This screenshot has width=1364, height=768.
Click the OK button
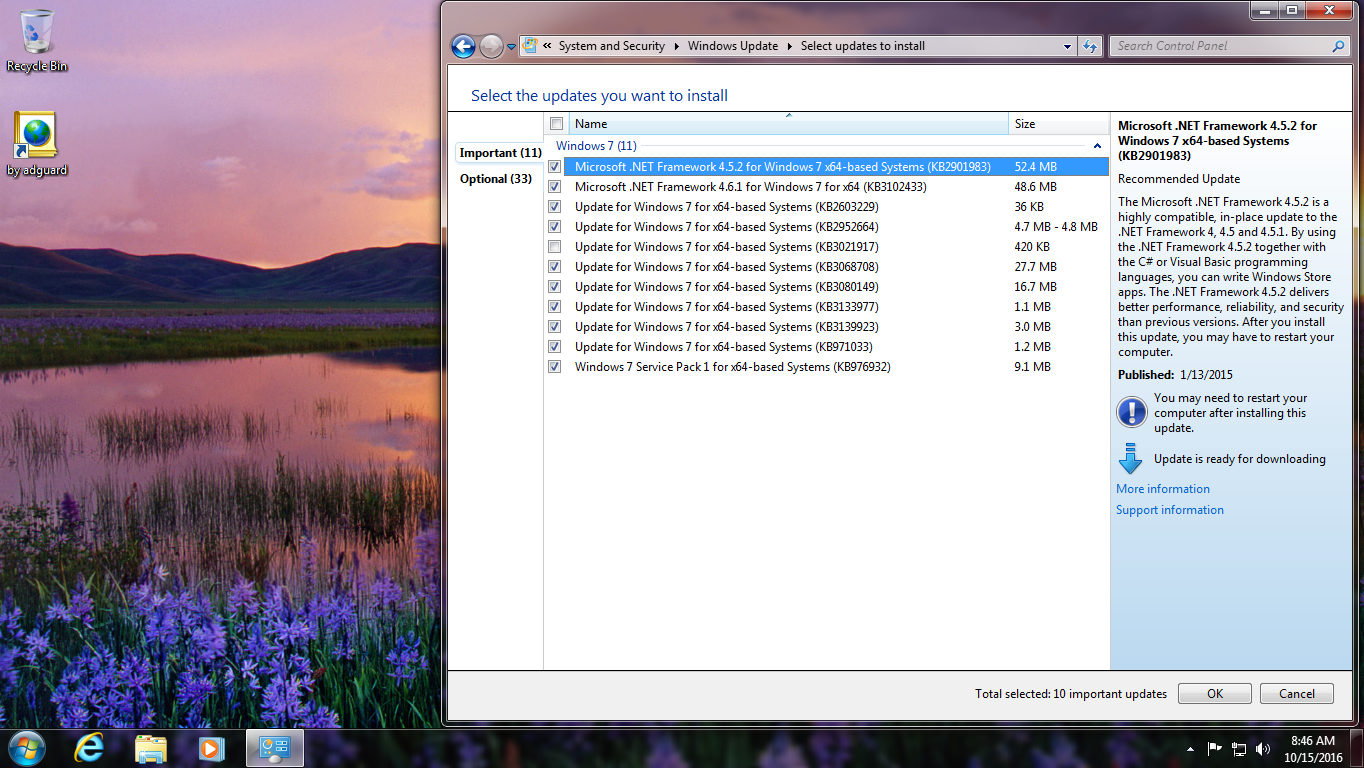point(1215,694)
